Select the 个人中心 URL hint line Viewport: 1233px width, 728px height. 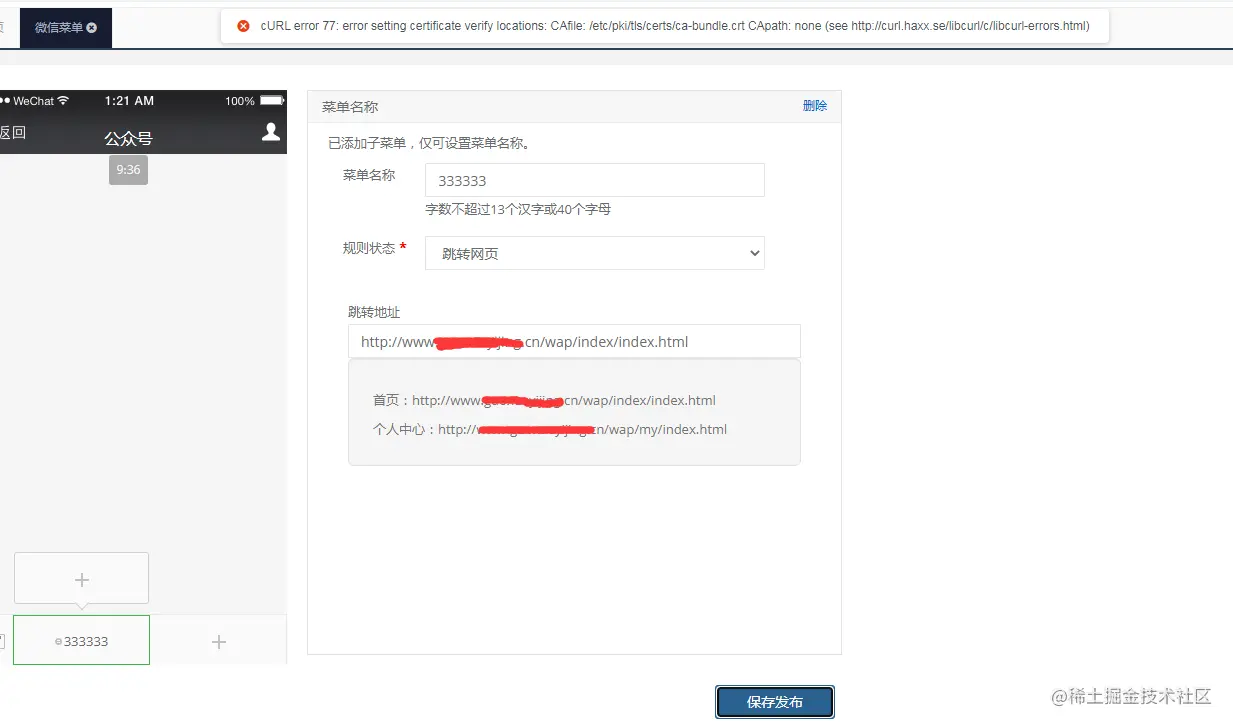click(x=550, y=429)
